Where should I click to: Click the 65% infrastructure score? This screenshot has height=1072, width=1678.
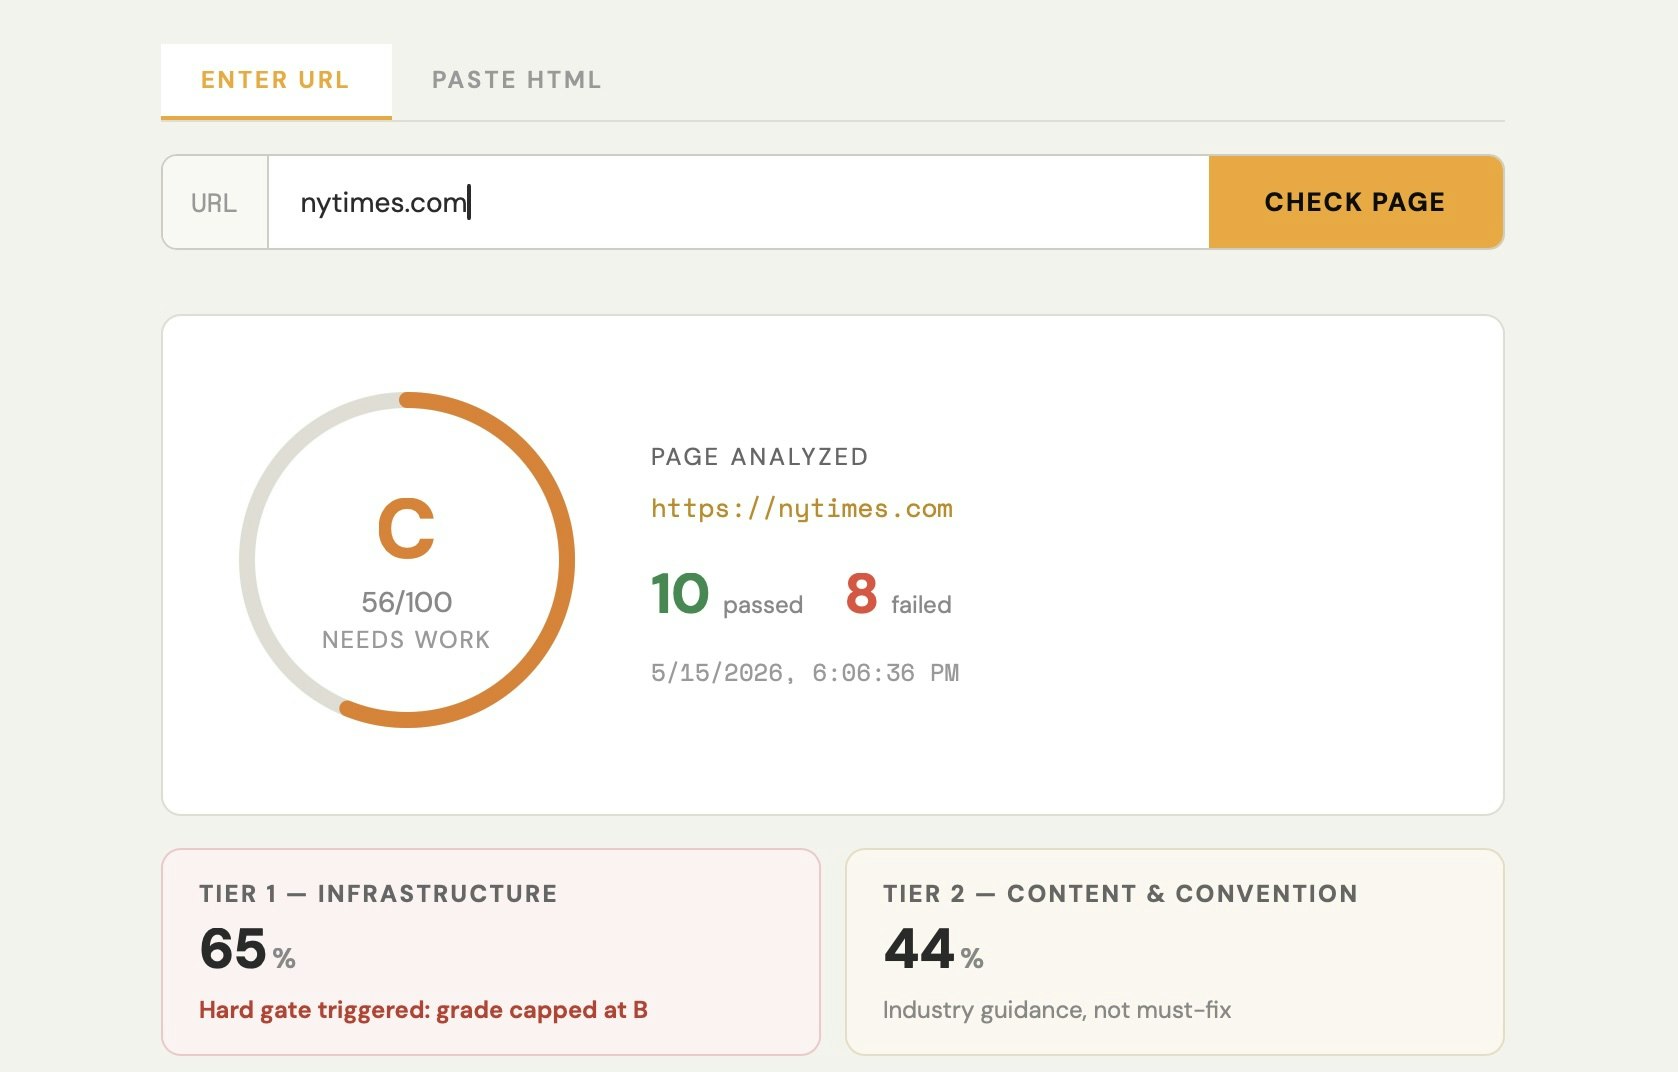point(247,949)
